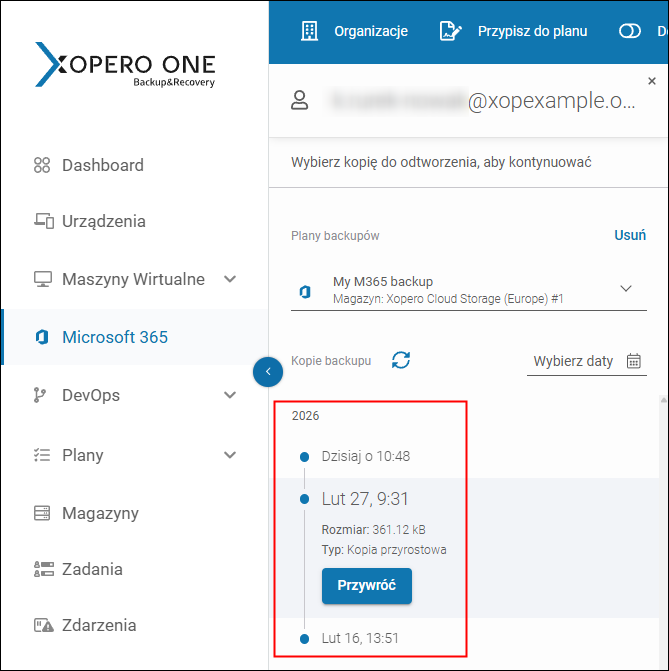Open the Dashboard page

click(x=103, y=165)
